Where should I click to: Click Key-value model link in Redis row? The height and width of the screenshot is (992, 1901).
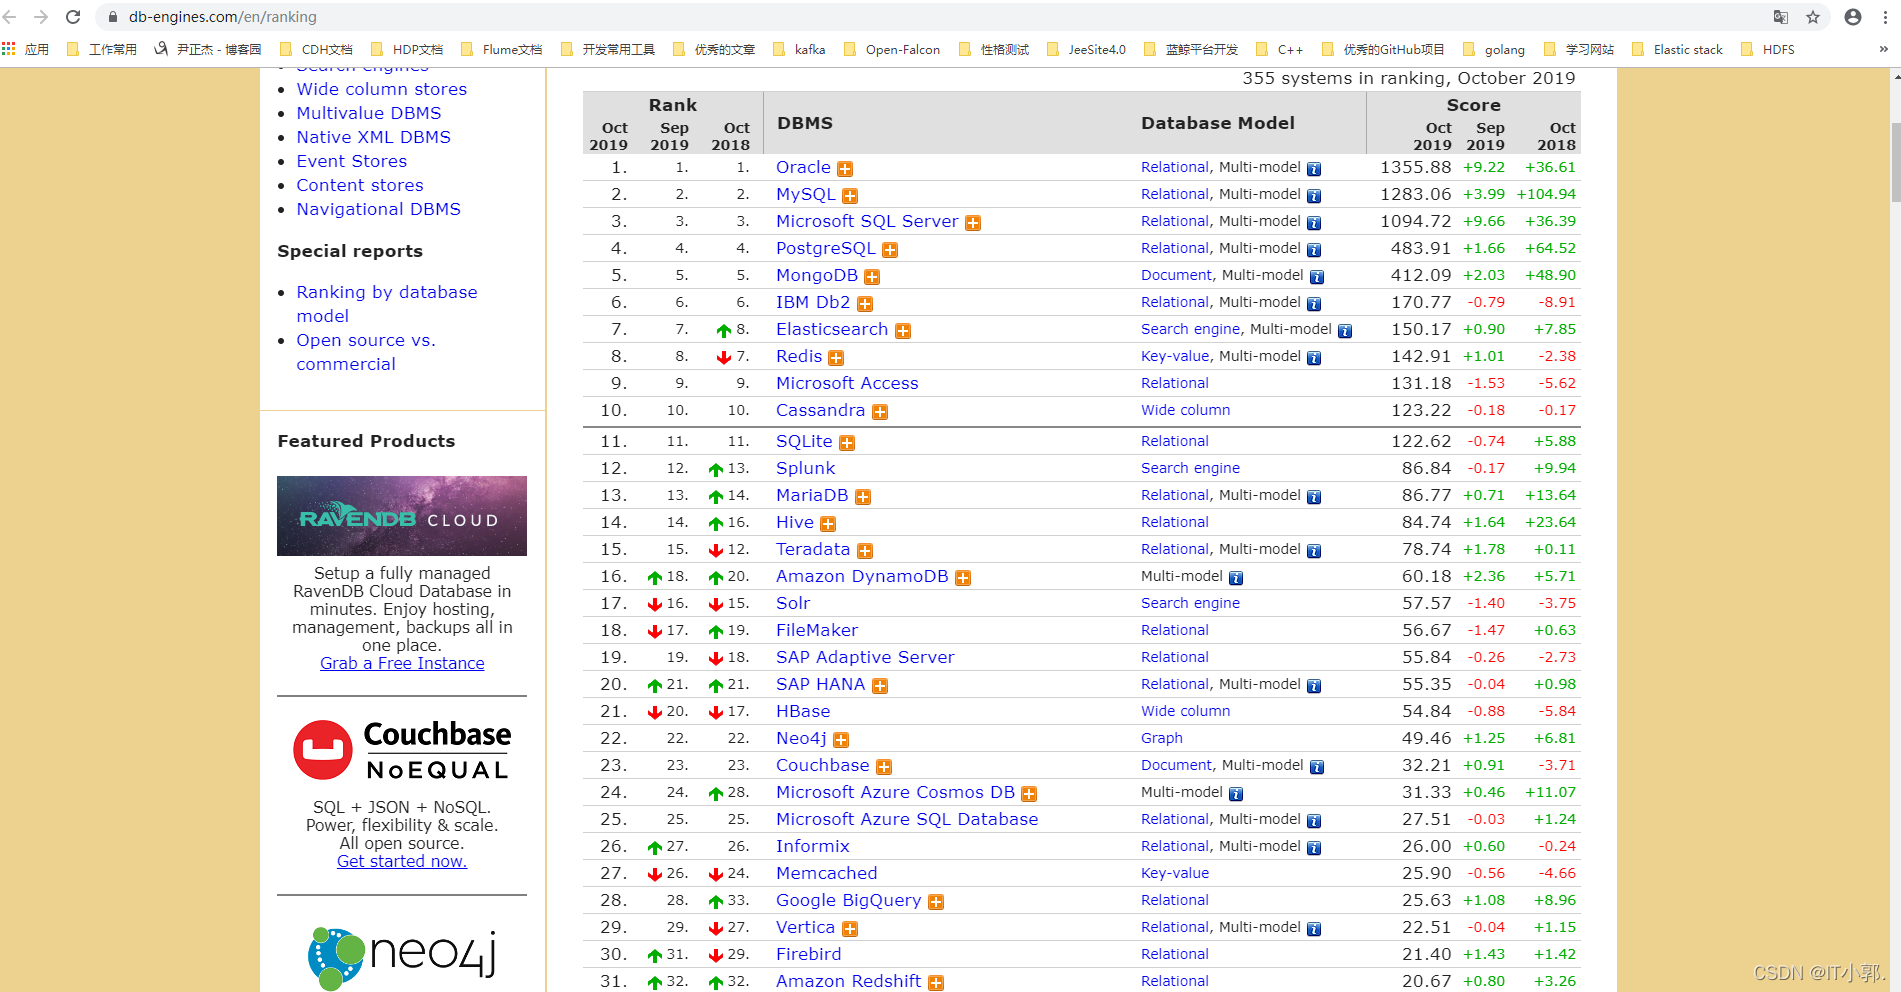click(1175, 356)
